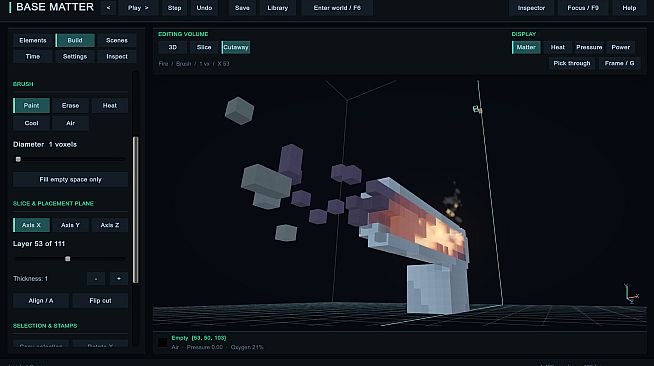Set slice plane to Axis Y
This screenshot has height=366, width=654.
[70, 225]
